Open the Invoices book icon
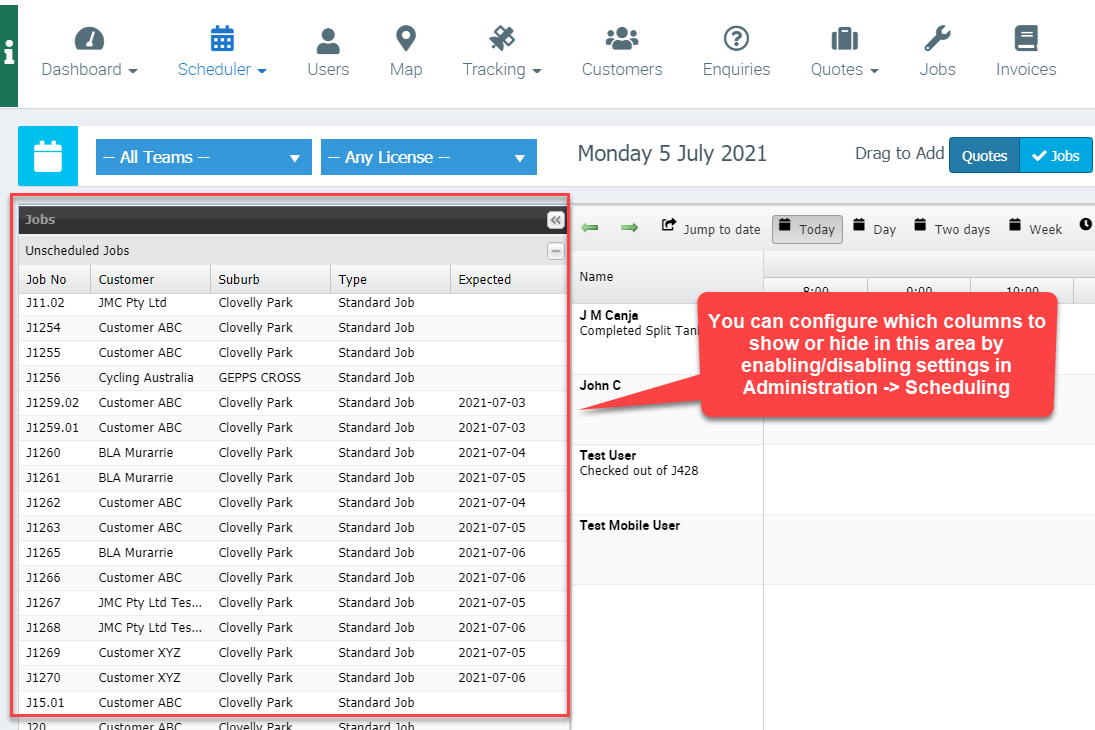1095x730 pixels. (1026, 39)
